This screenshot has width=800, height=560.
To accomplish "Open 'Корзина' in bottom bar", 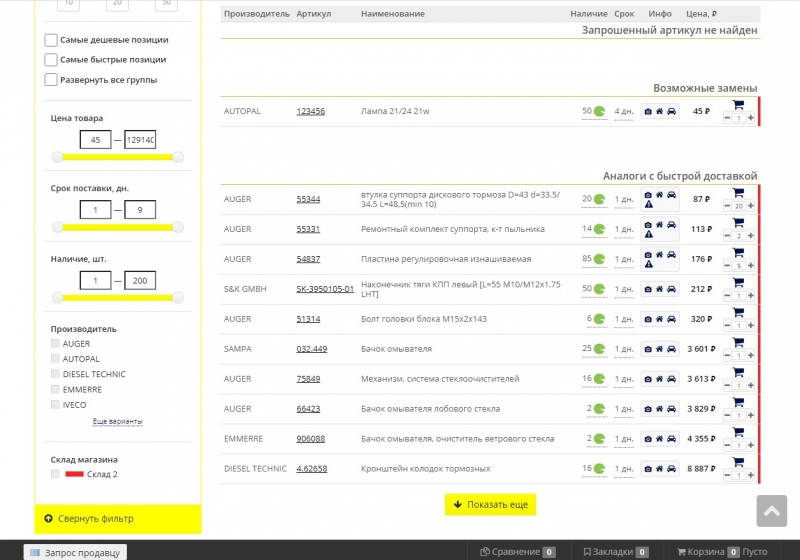I will point(722,552).
